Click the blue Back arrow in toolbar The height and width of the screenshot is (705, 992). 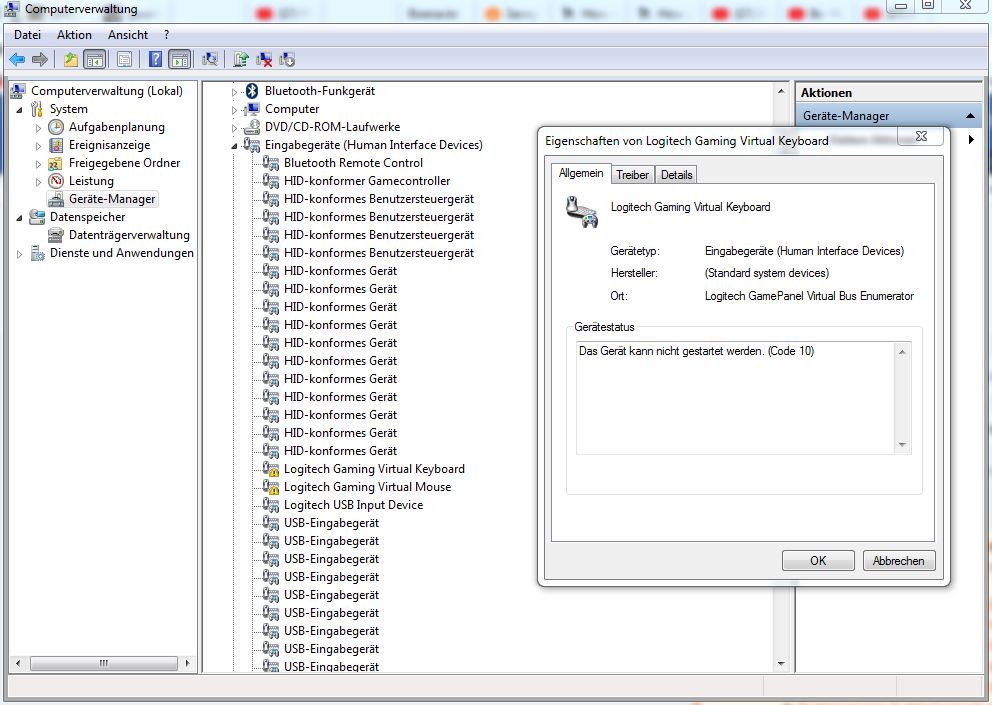pos(17,59)
